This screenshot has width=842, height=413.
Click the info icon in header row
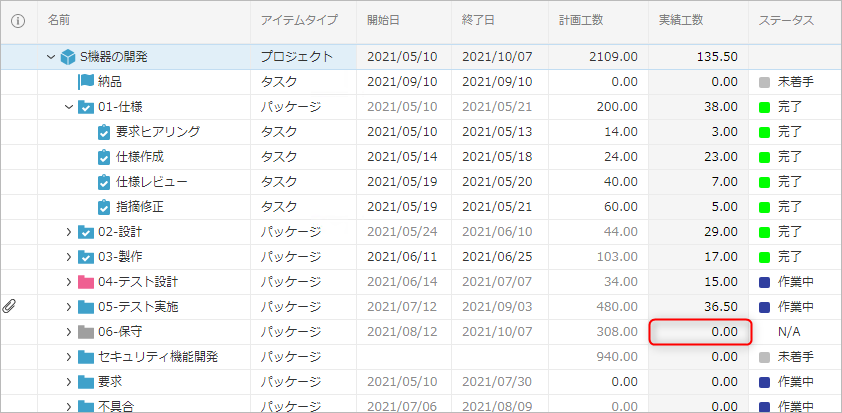click(17, 20)
